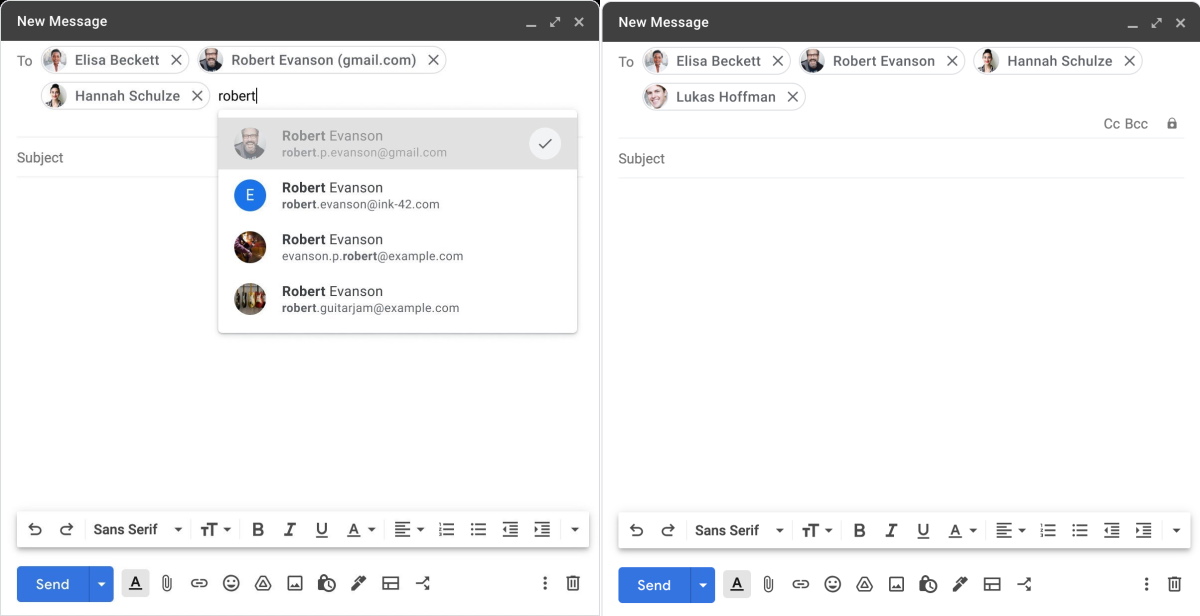This screenshot has width=1200, height=616.
Task: Select suggestion evanson.p.robert@example.com
Action: [398, 248]
